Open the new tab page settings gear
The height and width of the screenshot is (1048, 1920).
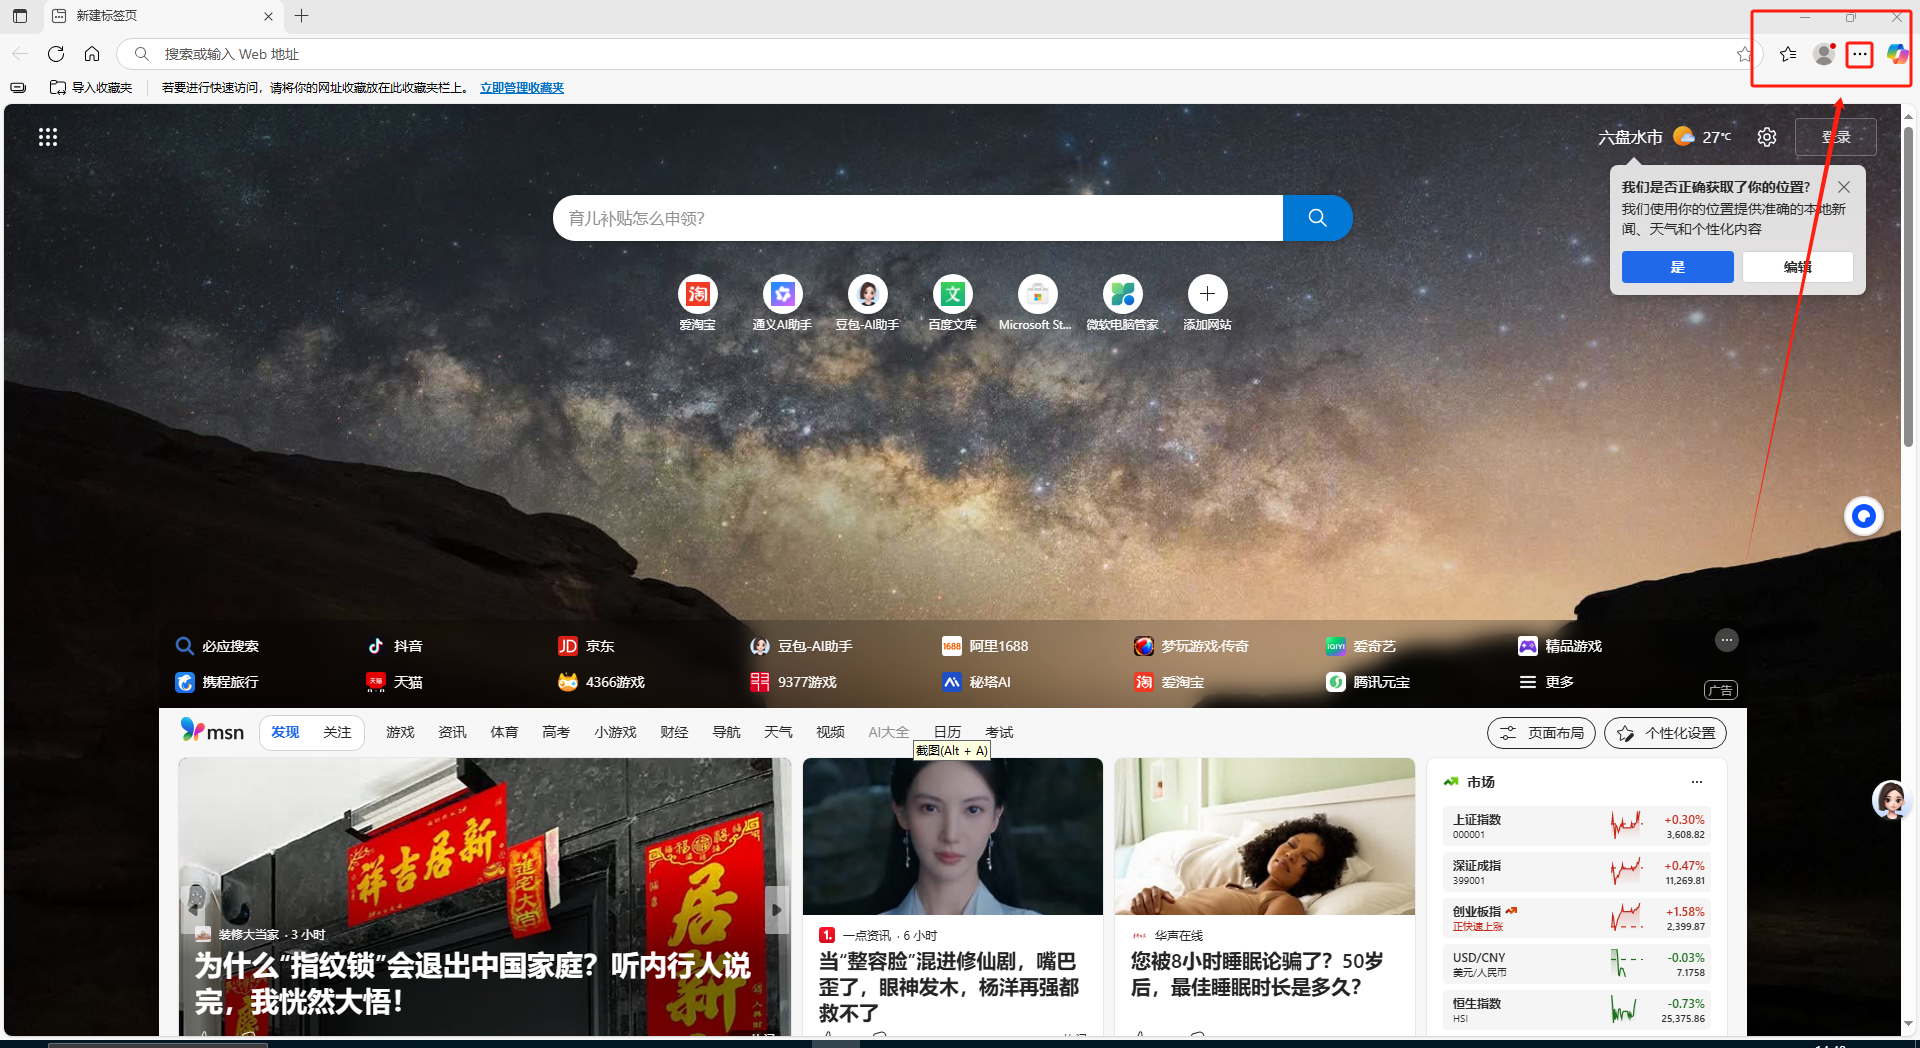1766,137
